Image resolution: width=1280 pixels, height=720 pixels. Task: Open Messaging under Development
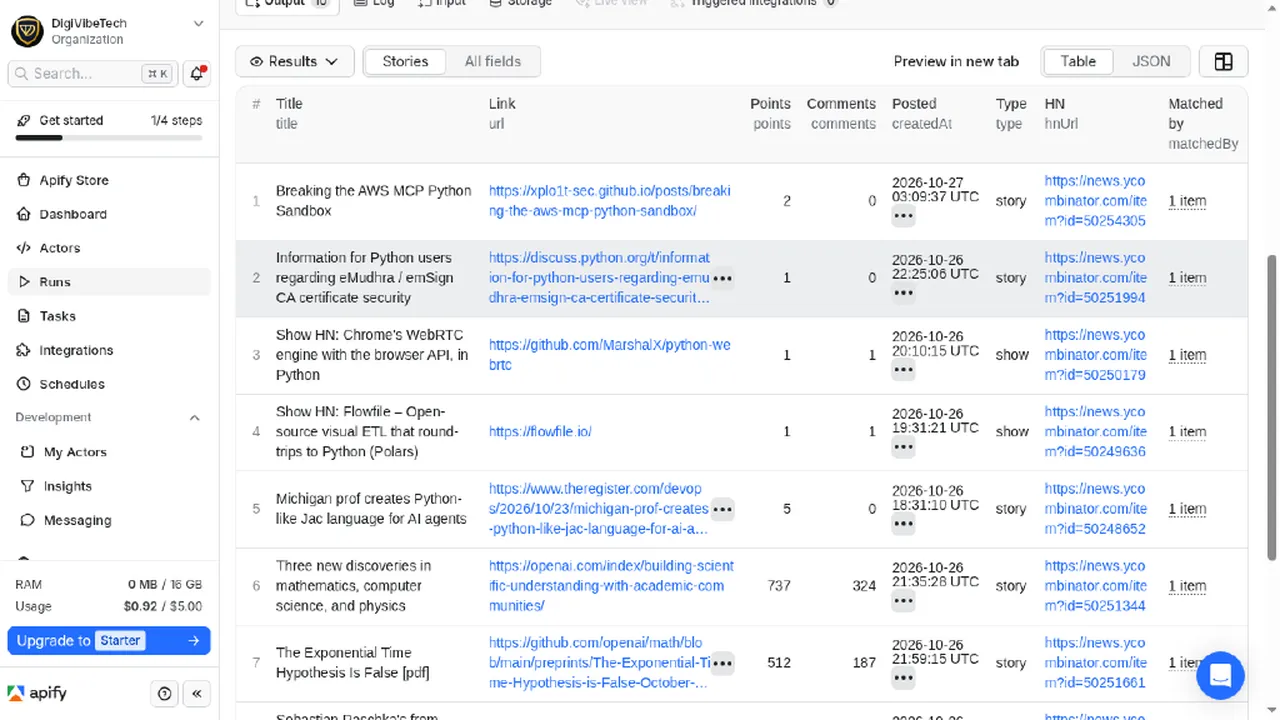pos(110,520)
